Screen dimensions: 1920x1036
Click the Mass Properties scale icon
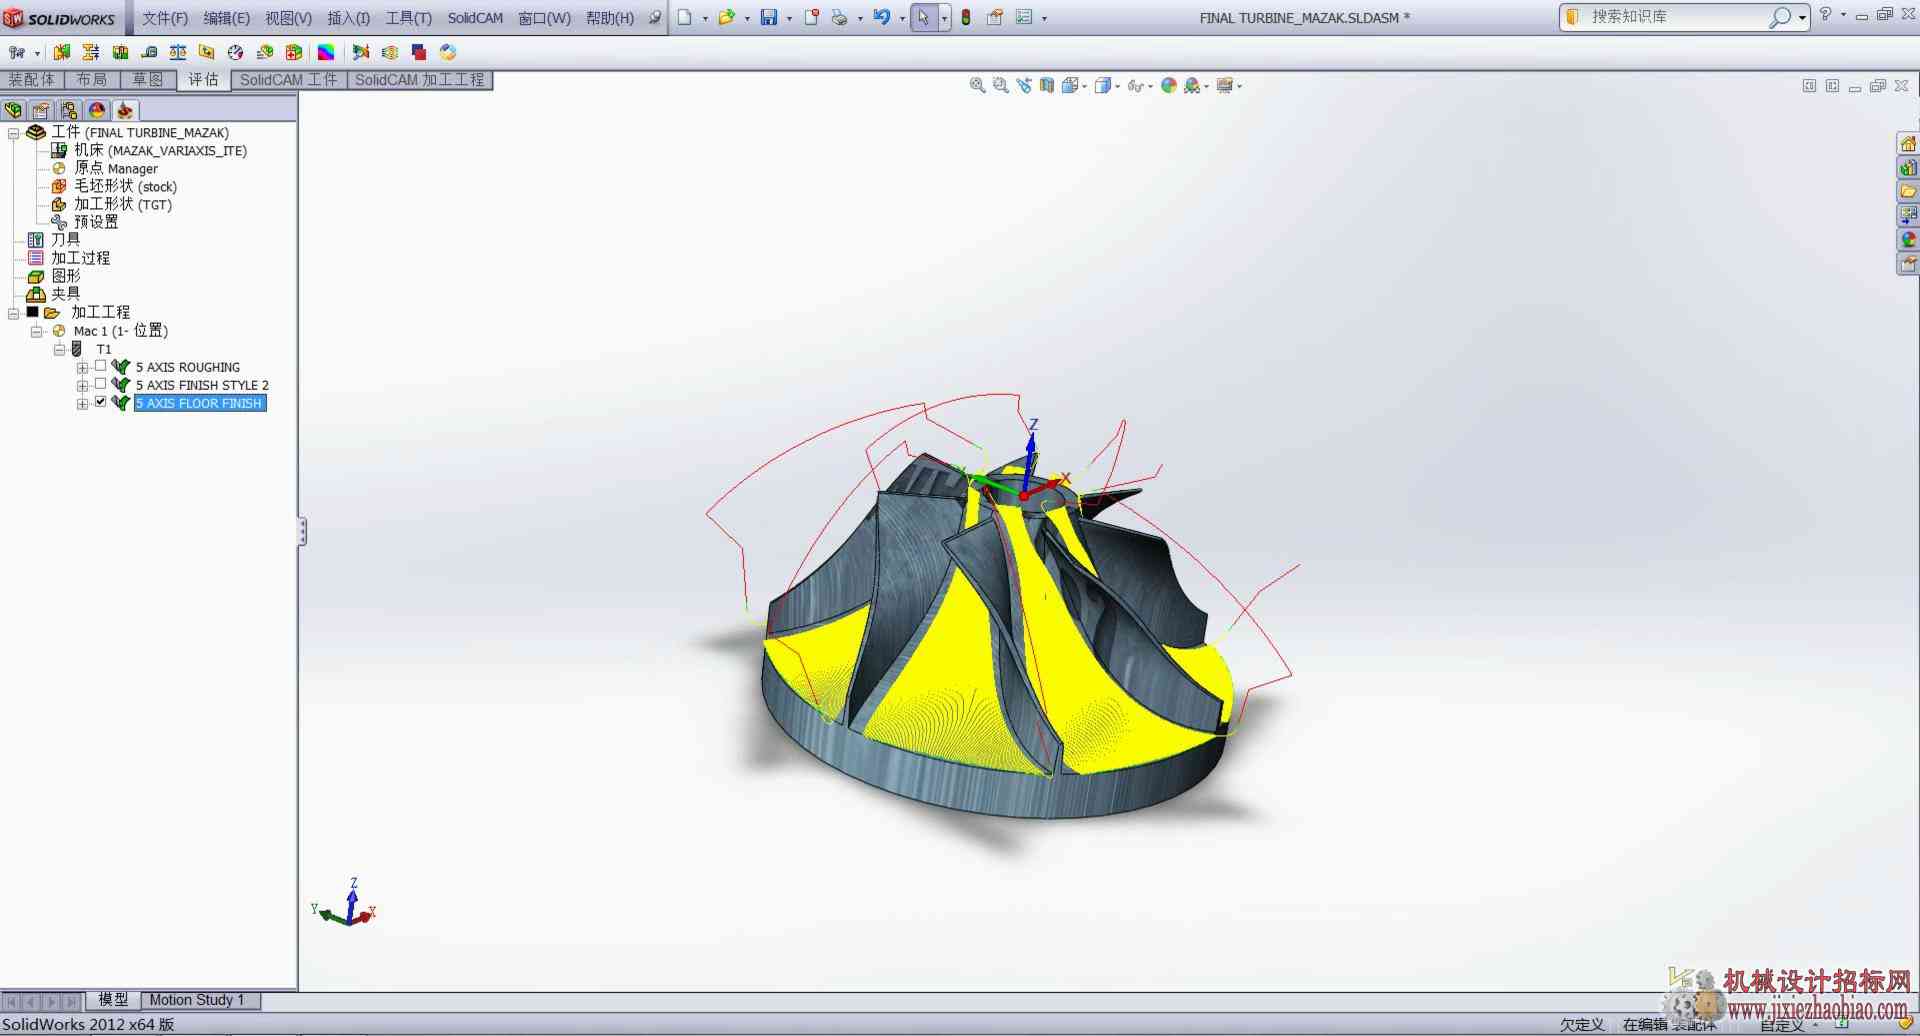(x=178, y=52)
